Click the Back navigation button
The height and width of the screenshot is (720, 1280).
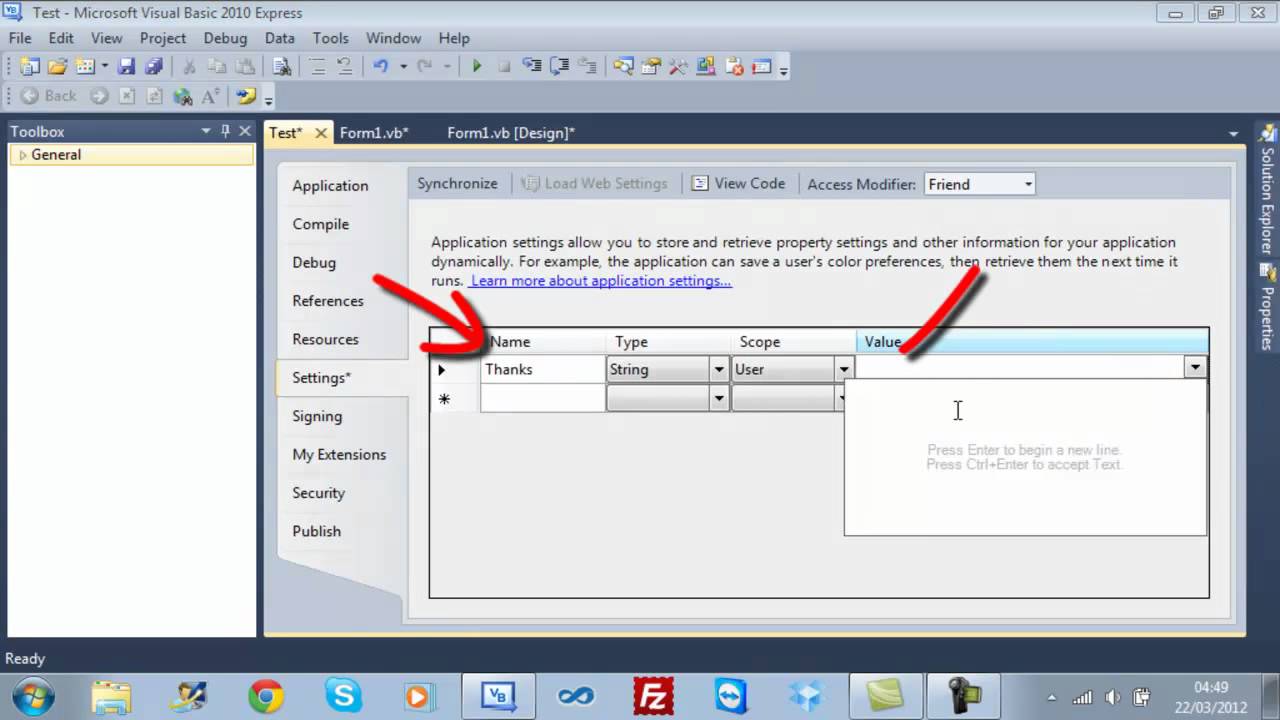(x=48, y=96)
